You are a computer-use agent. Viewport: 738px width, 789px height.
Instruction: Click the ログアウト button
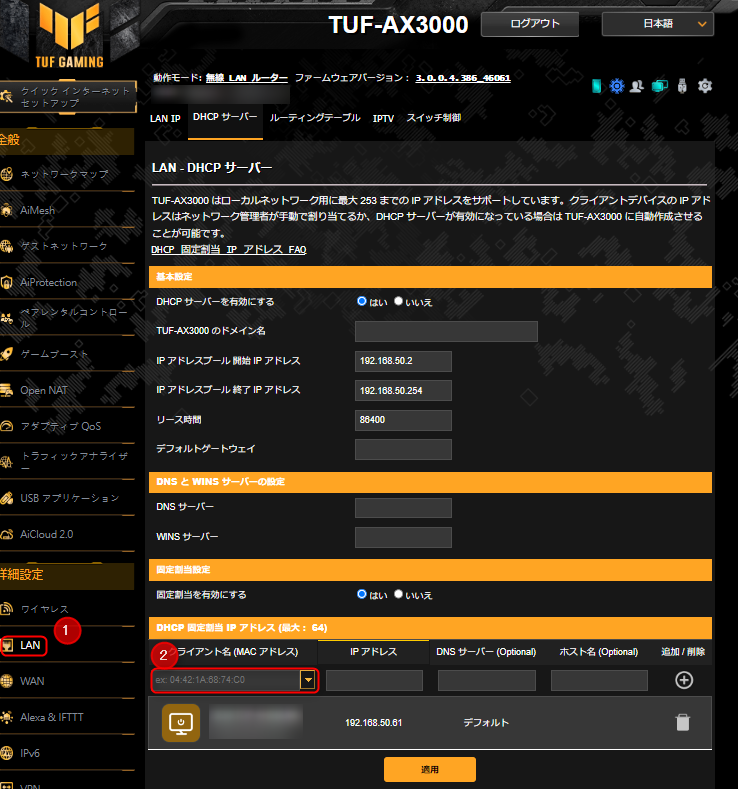click(530, 24)
